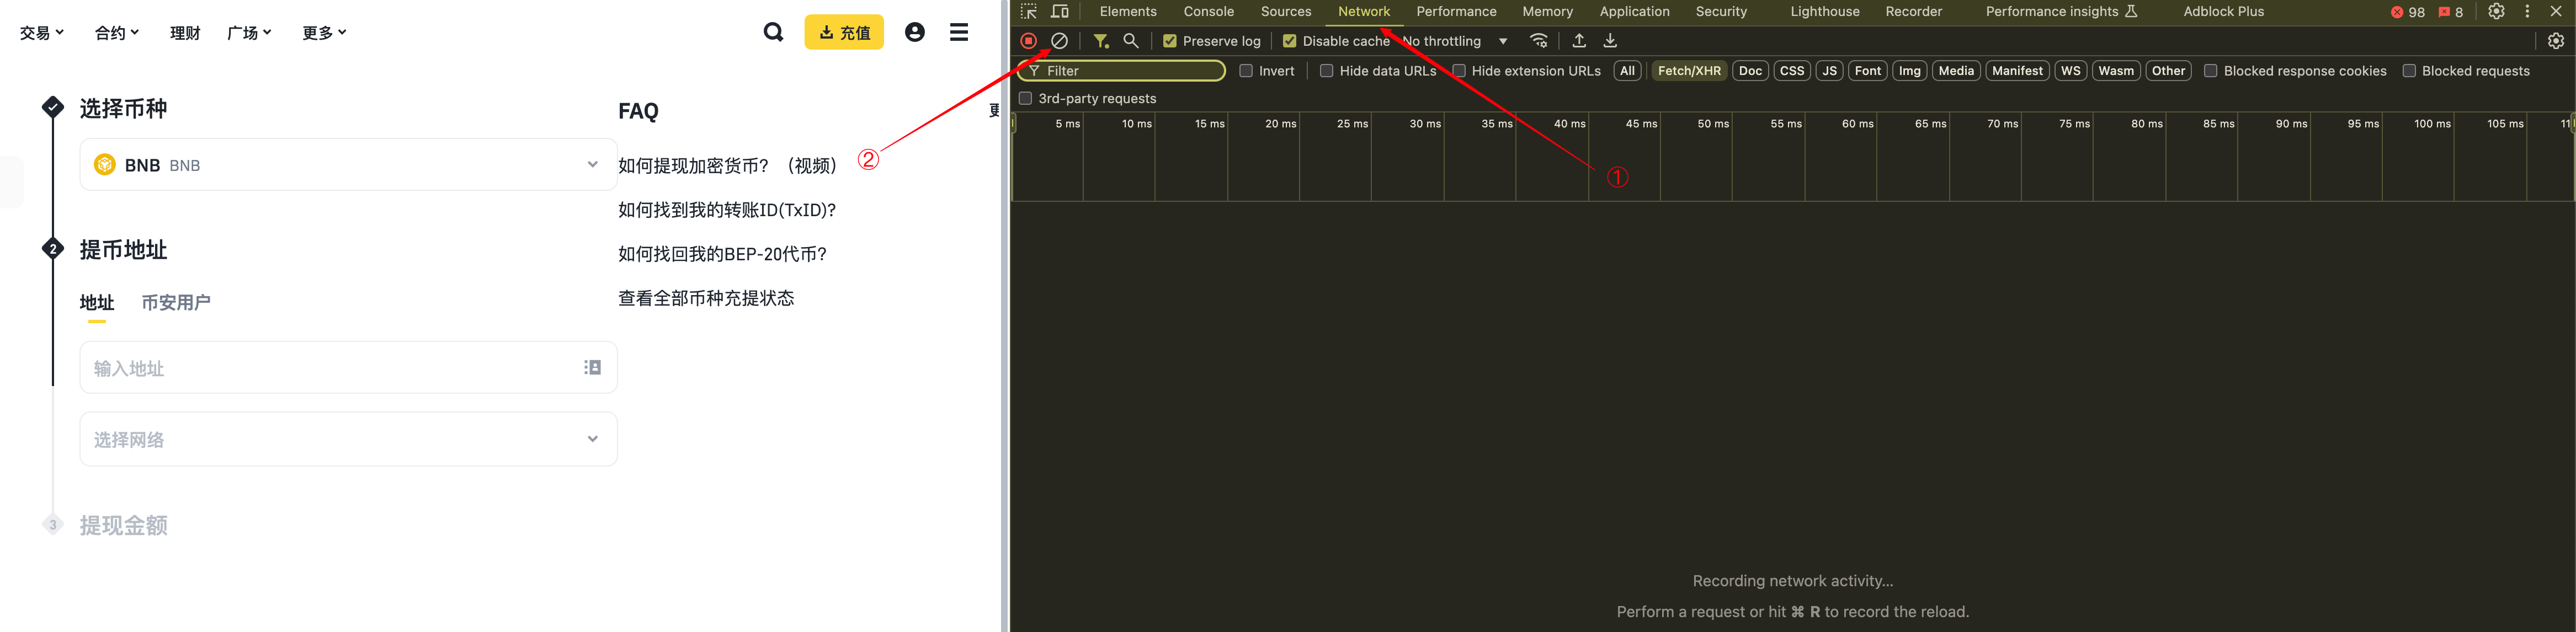The image size is (2576, 632).
Task: Open the website hamburger menu icon
Action: [x=958, y=32]
